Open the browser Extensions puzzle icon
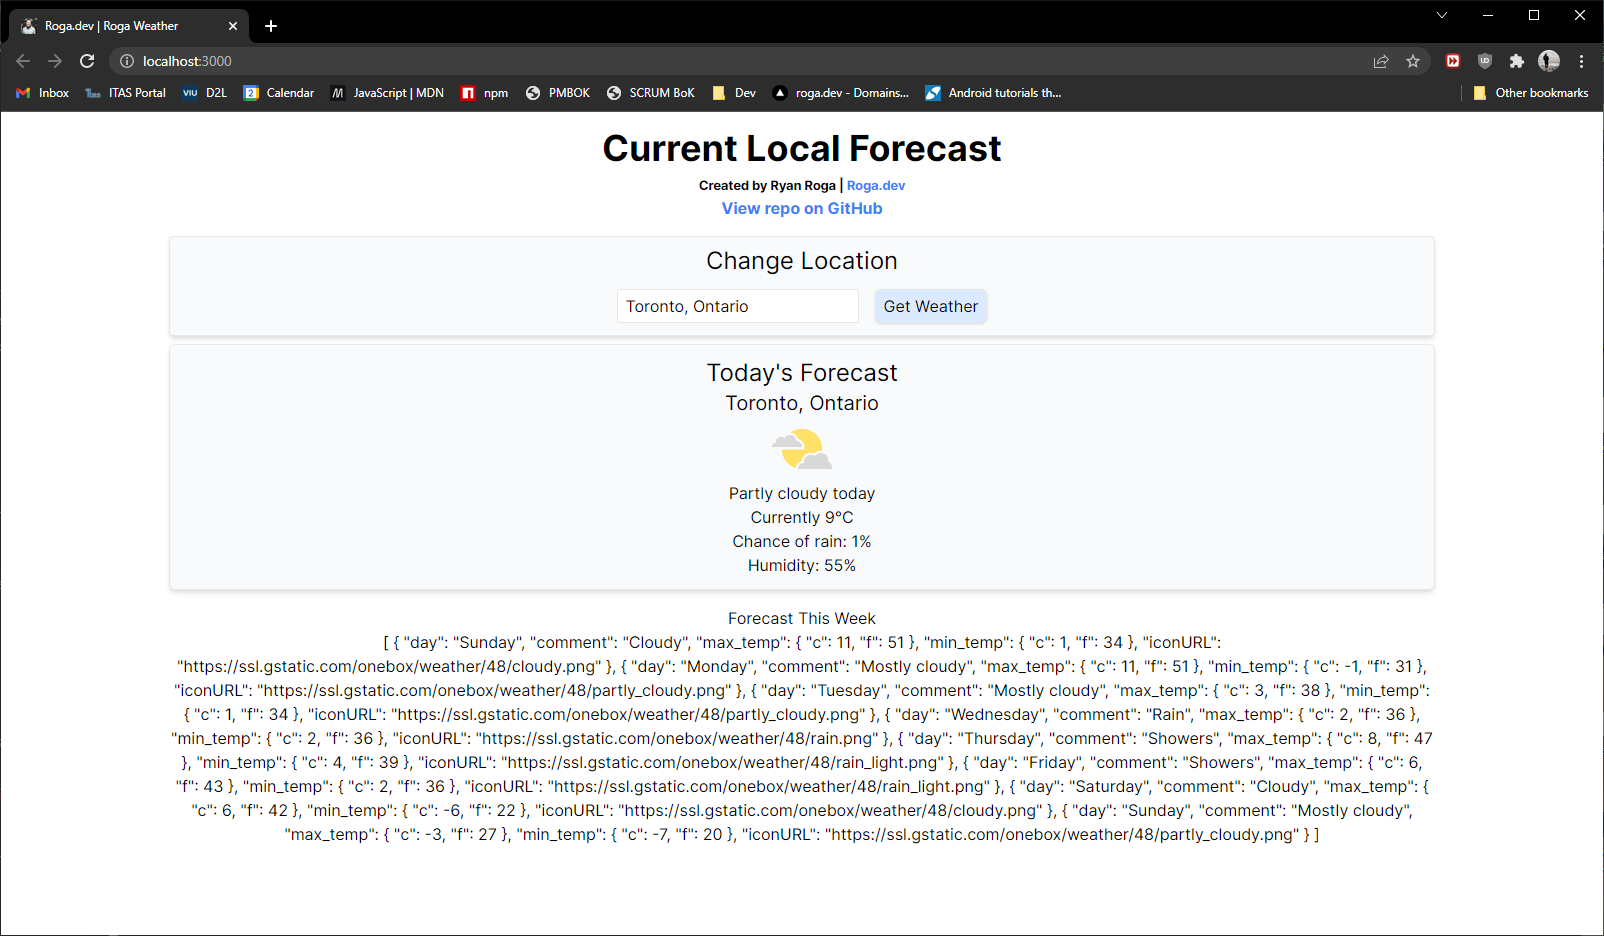1604x936 pixels. pos(1517,61)
